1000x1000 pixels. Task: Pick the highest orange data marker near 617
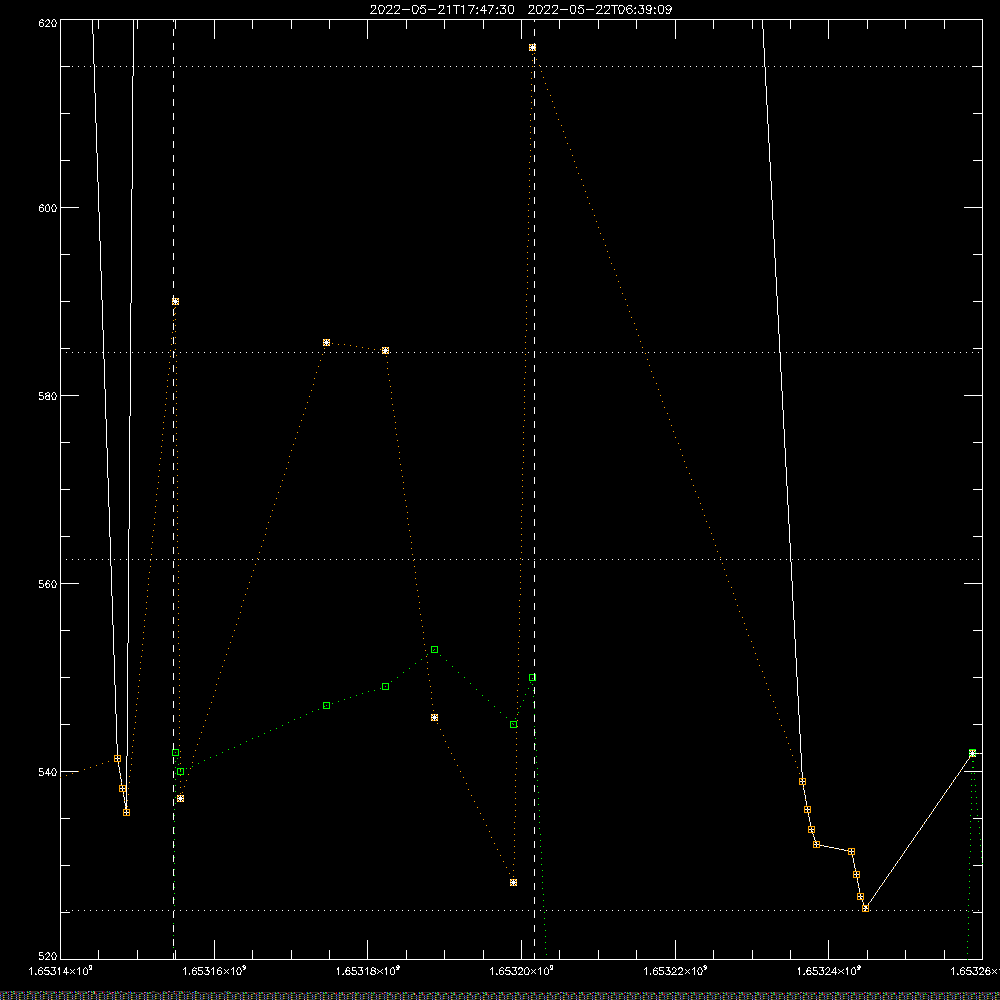(x=533, y=48)
